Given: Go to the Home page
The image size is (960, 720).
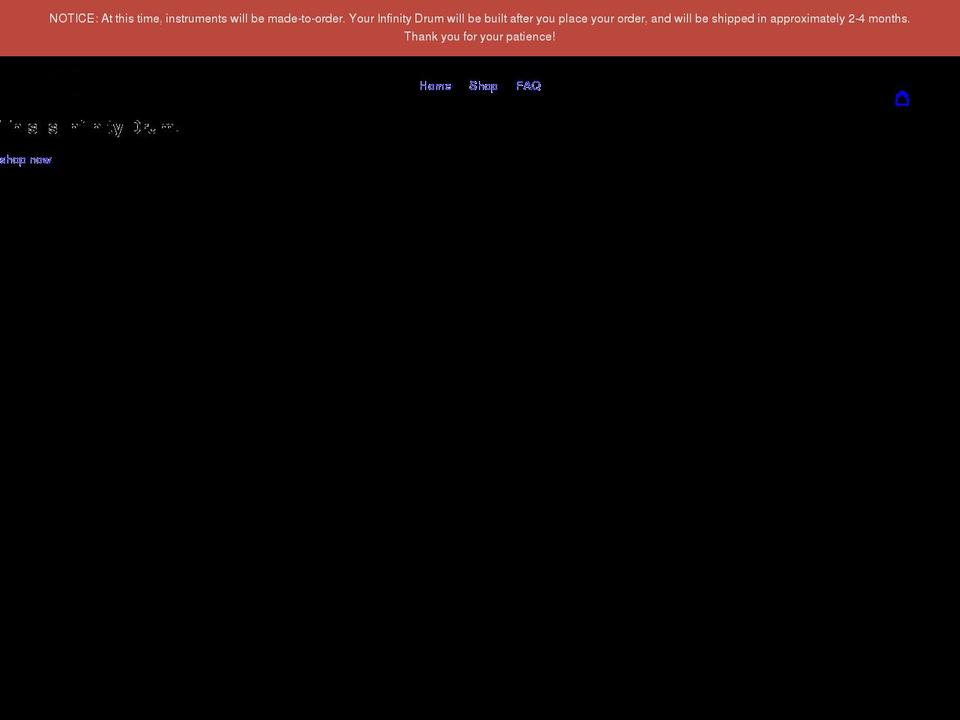Looking at the screenshot, I should (435, 86).
